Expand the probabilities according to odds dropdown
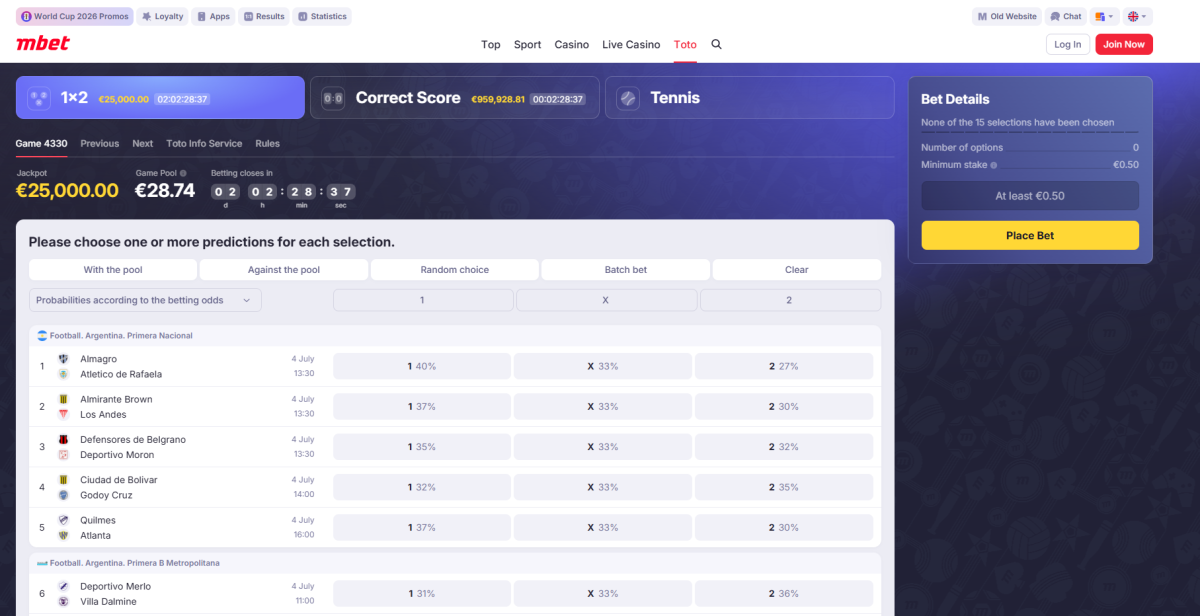Viewport: 1200px width, 616px height. (x=145, y=300)
